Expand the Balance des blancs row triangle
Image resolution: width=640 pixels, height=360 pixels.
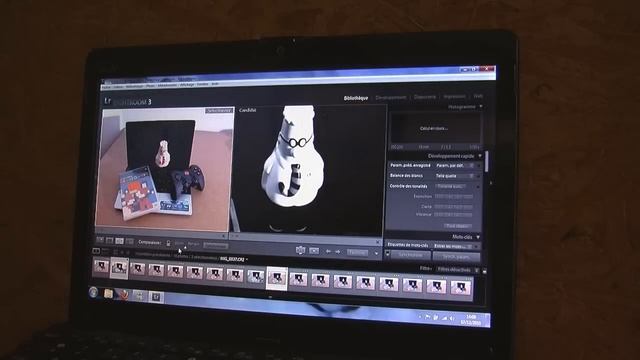[479, 176]
